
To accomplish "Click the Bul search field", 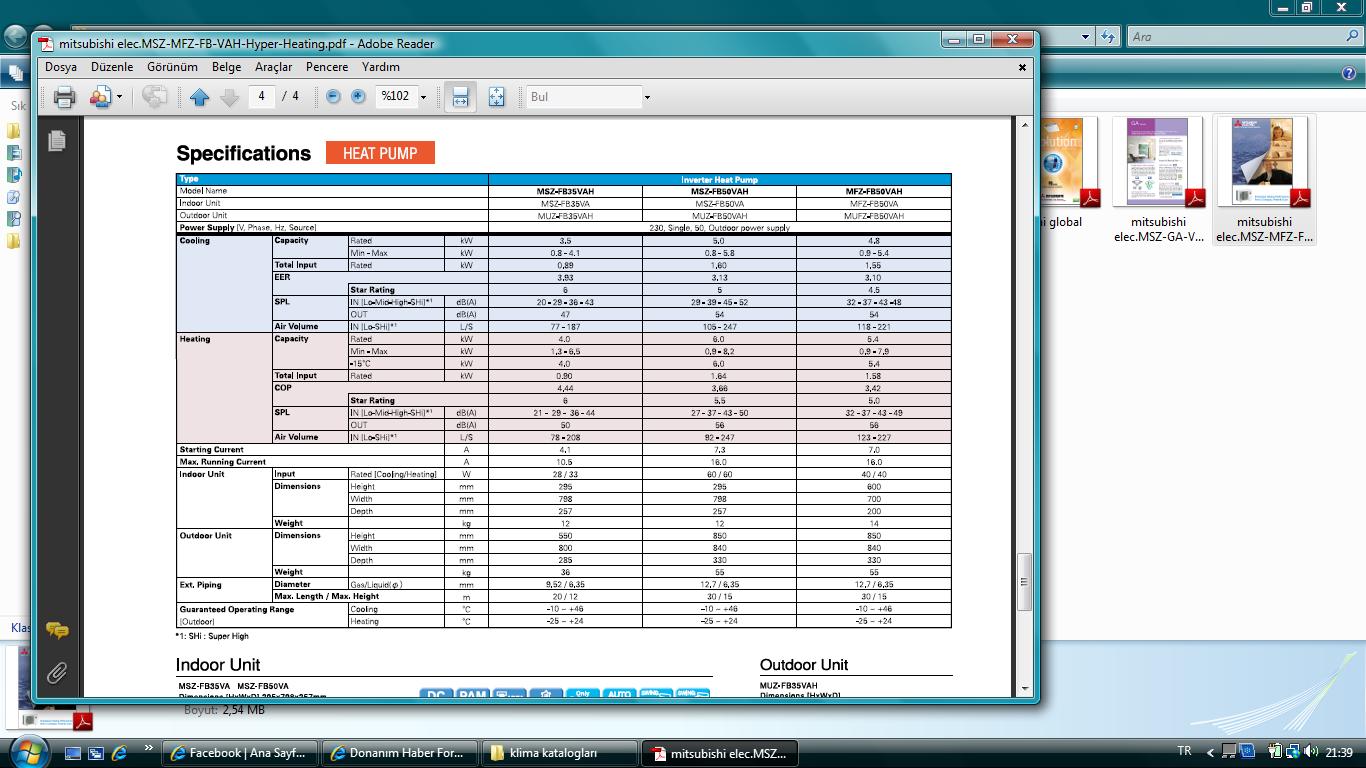I will point(584,97).
